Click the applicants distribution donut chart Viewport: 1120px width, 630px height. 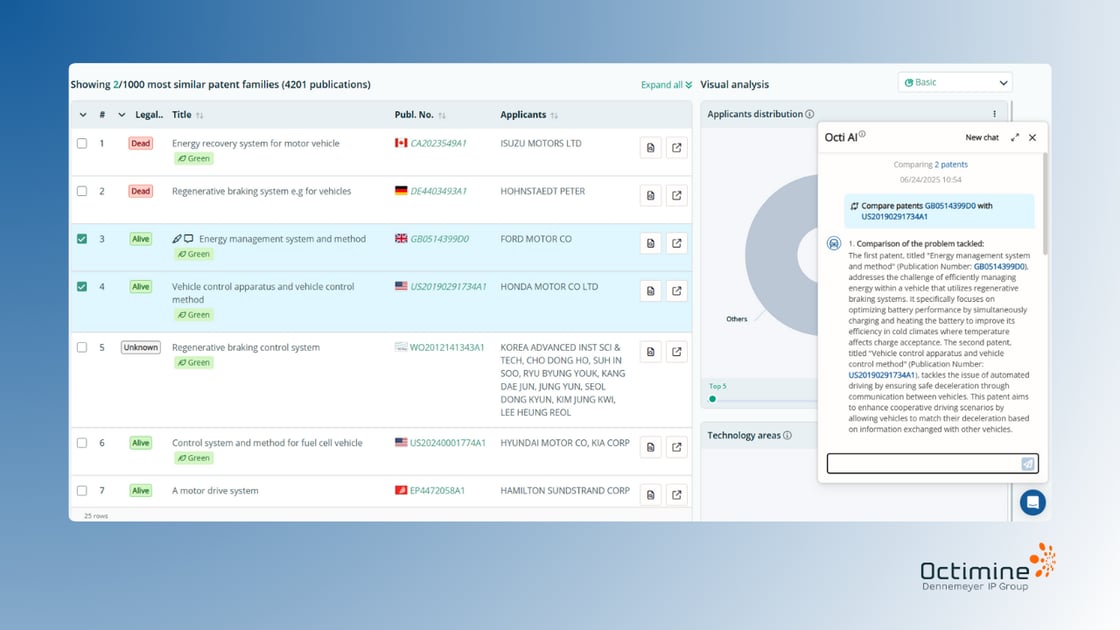pyautogui.click(x=781, y=255)
